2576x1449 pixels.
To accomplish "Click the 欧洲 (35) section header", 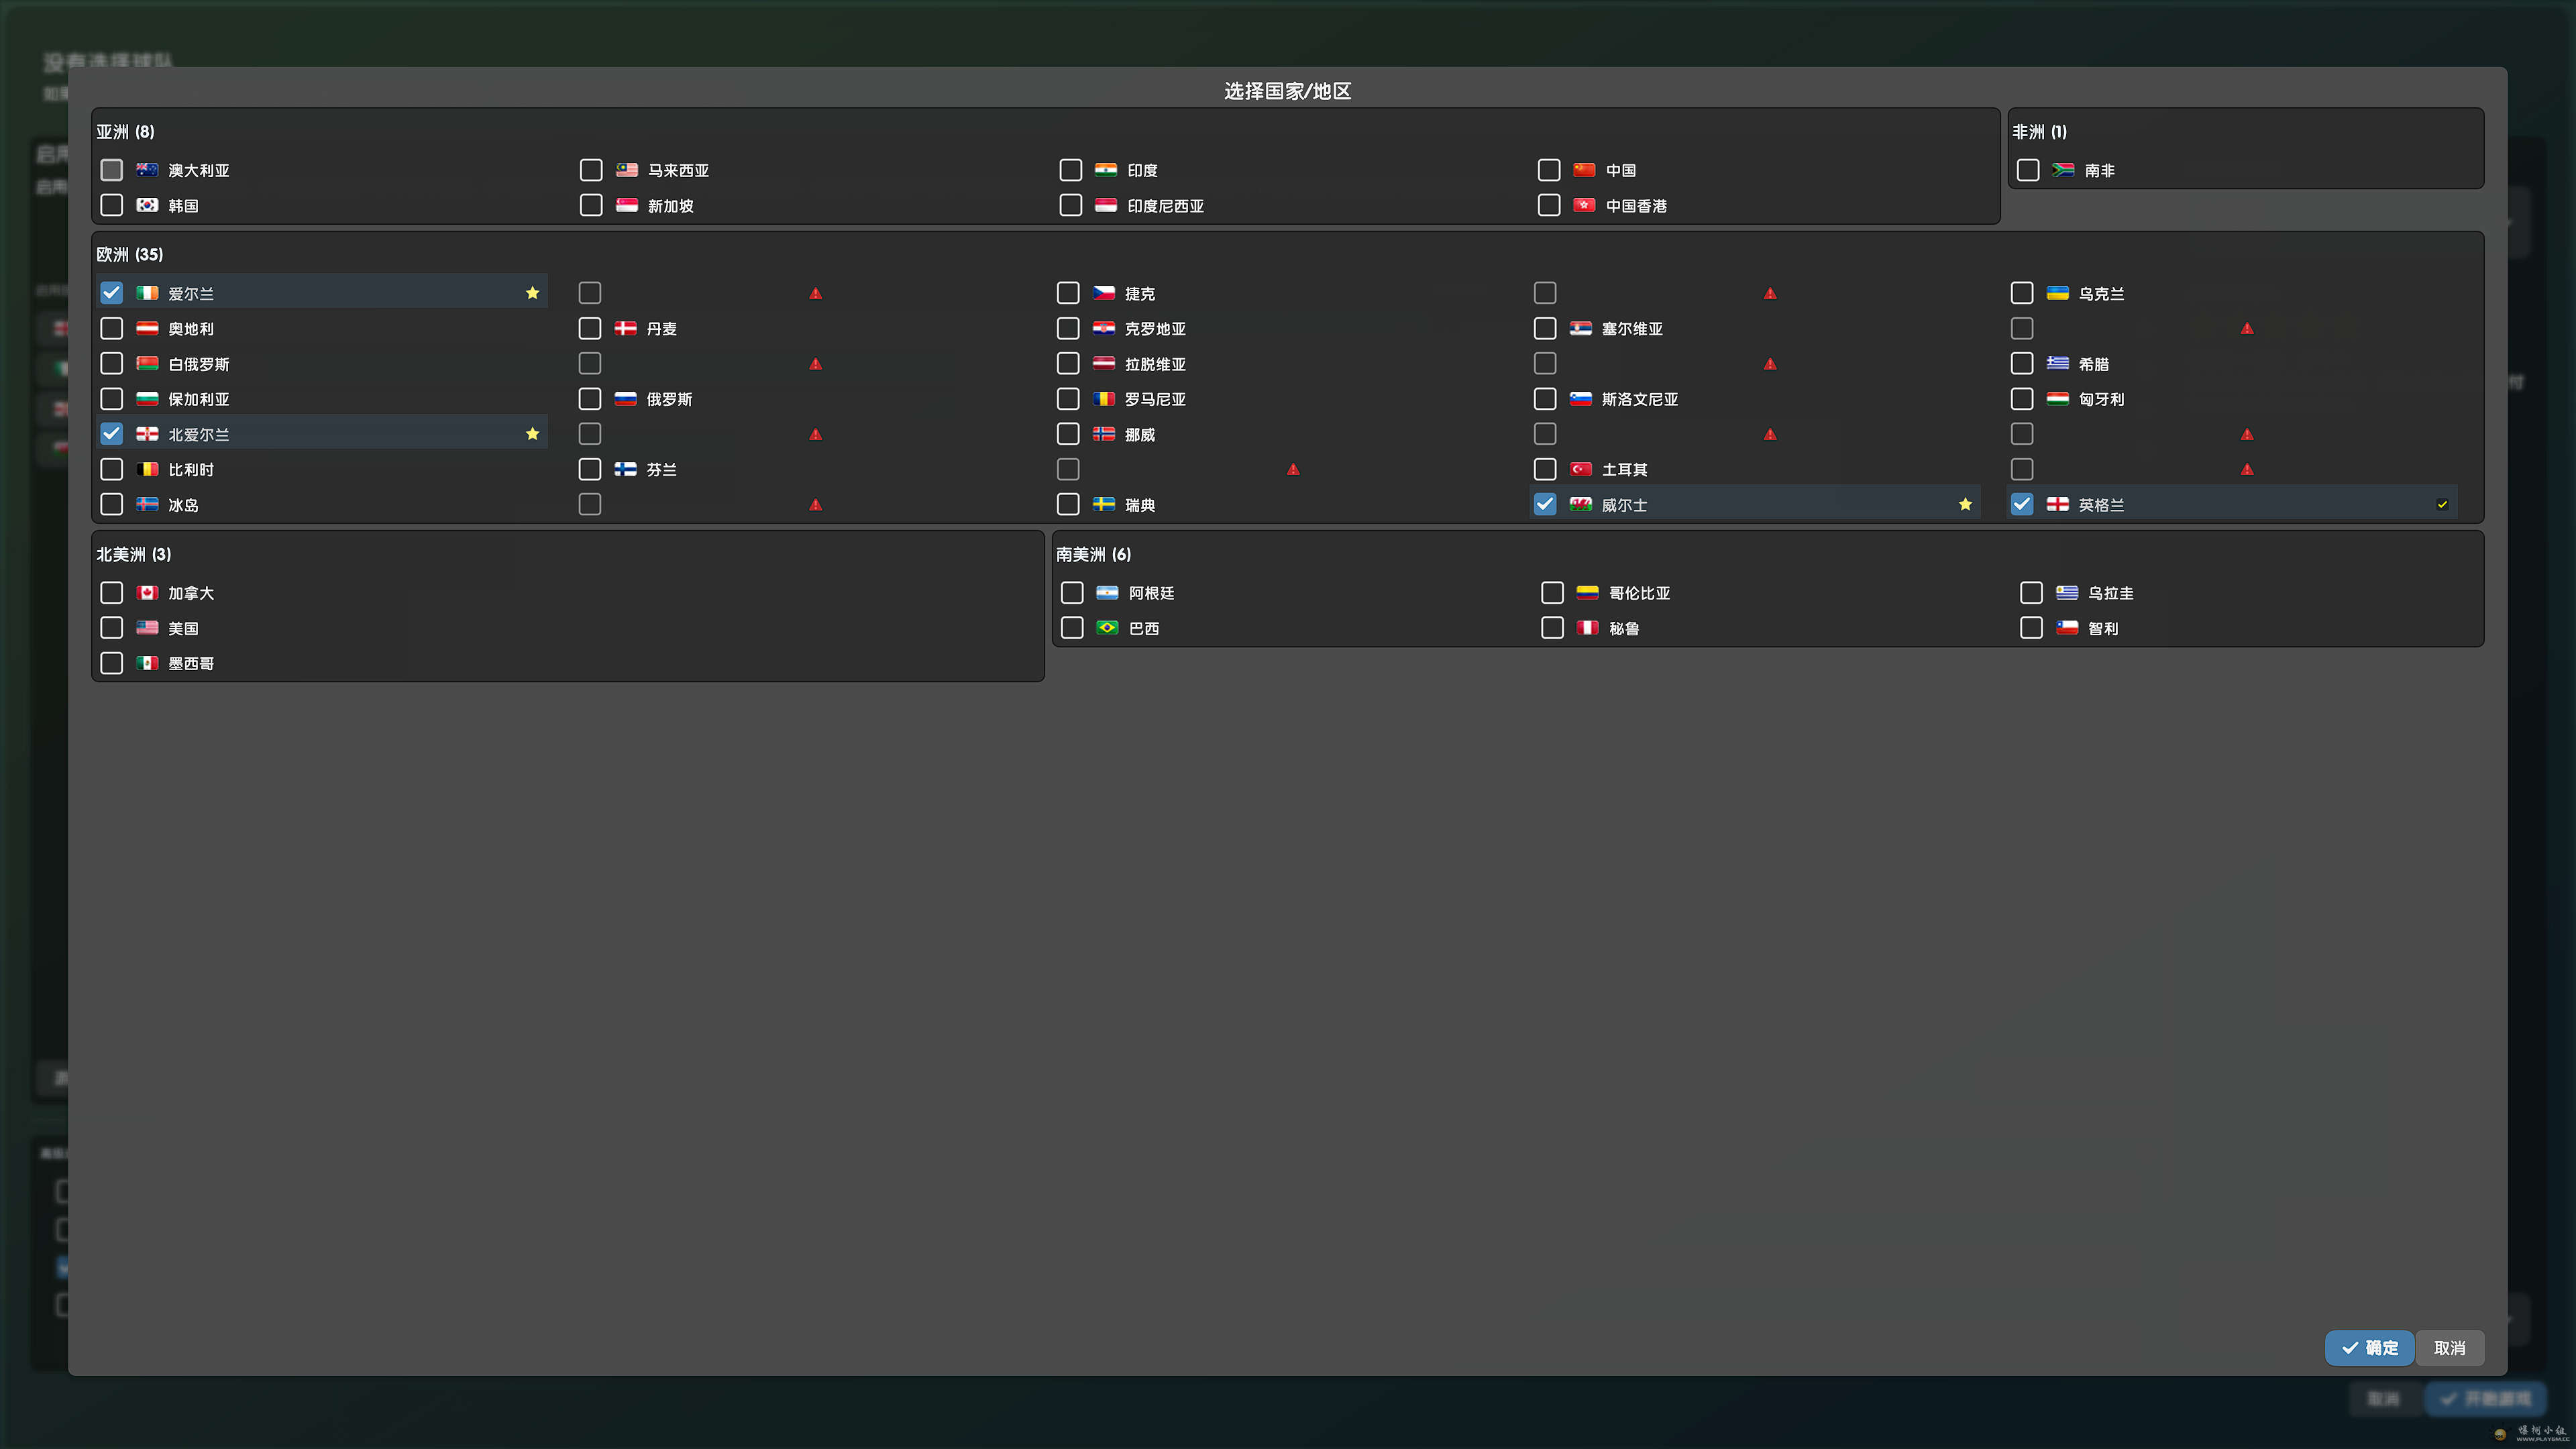I will (x=129, y=254).
